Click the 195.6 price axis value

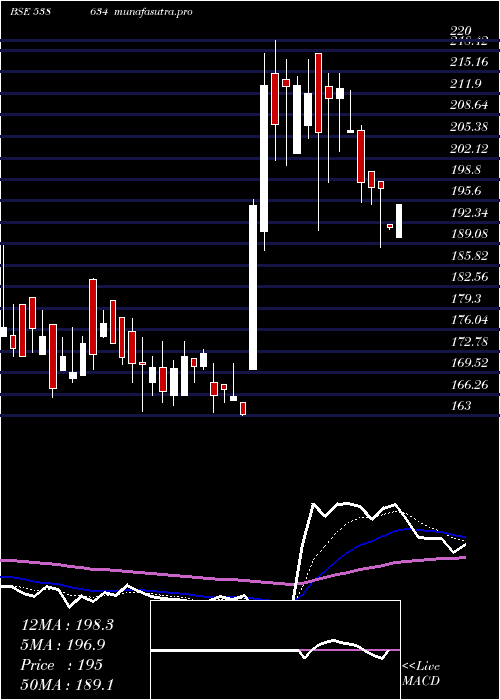pos(466,191)
